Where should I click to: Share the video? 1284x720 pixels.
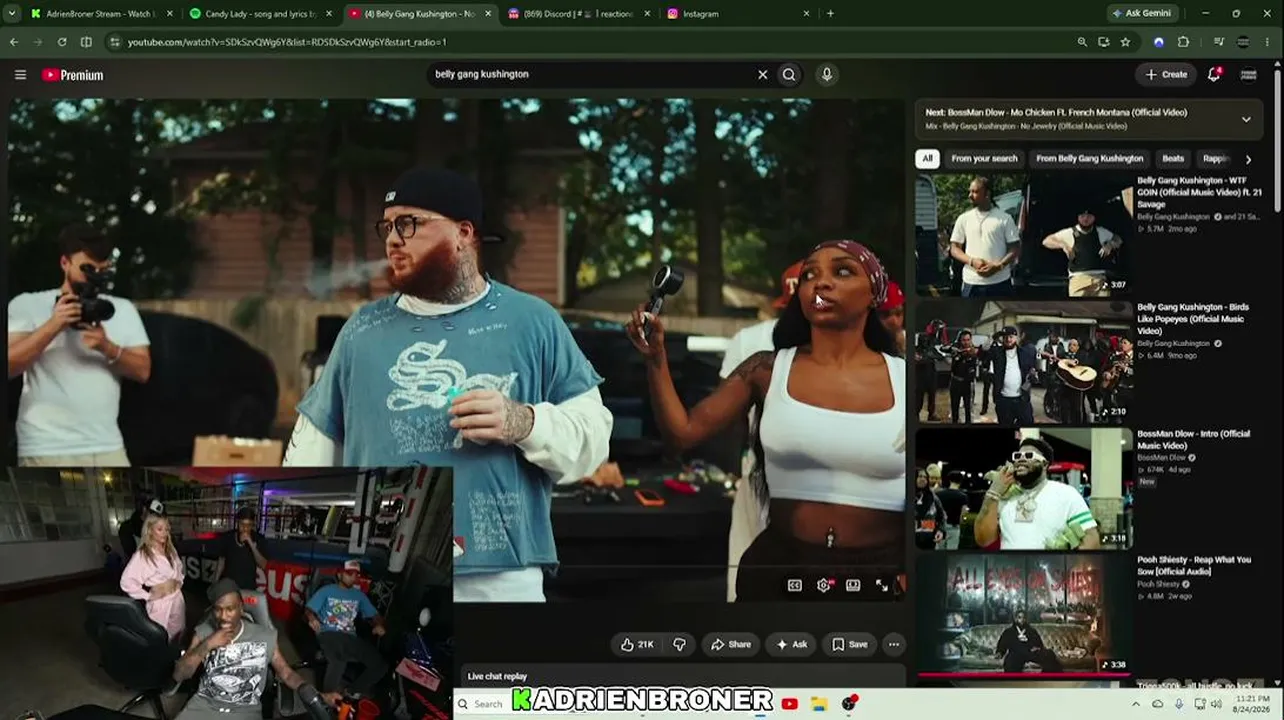click(730, 645)
